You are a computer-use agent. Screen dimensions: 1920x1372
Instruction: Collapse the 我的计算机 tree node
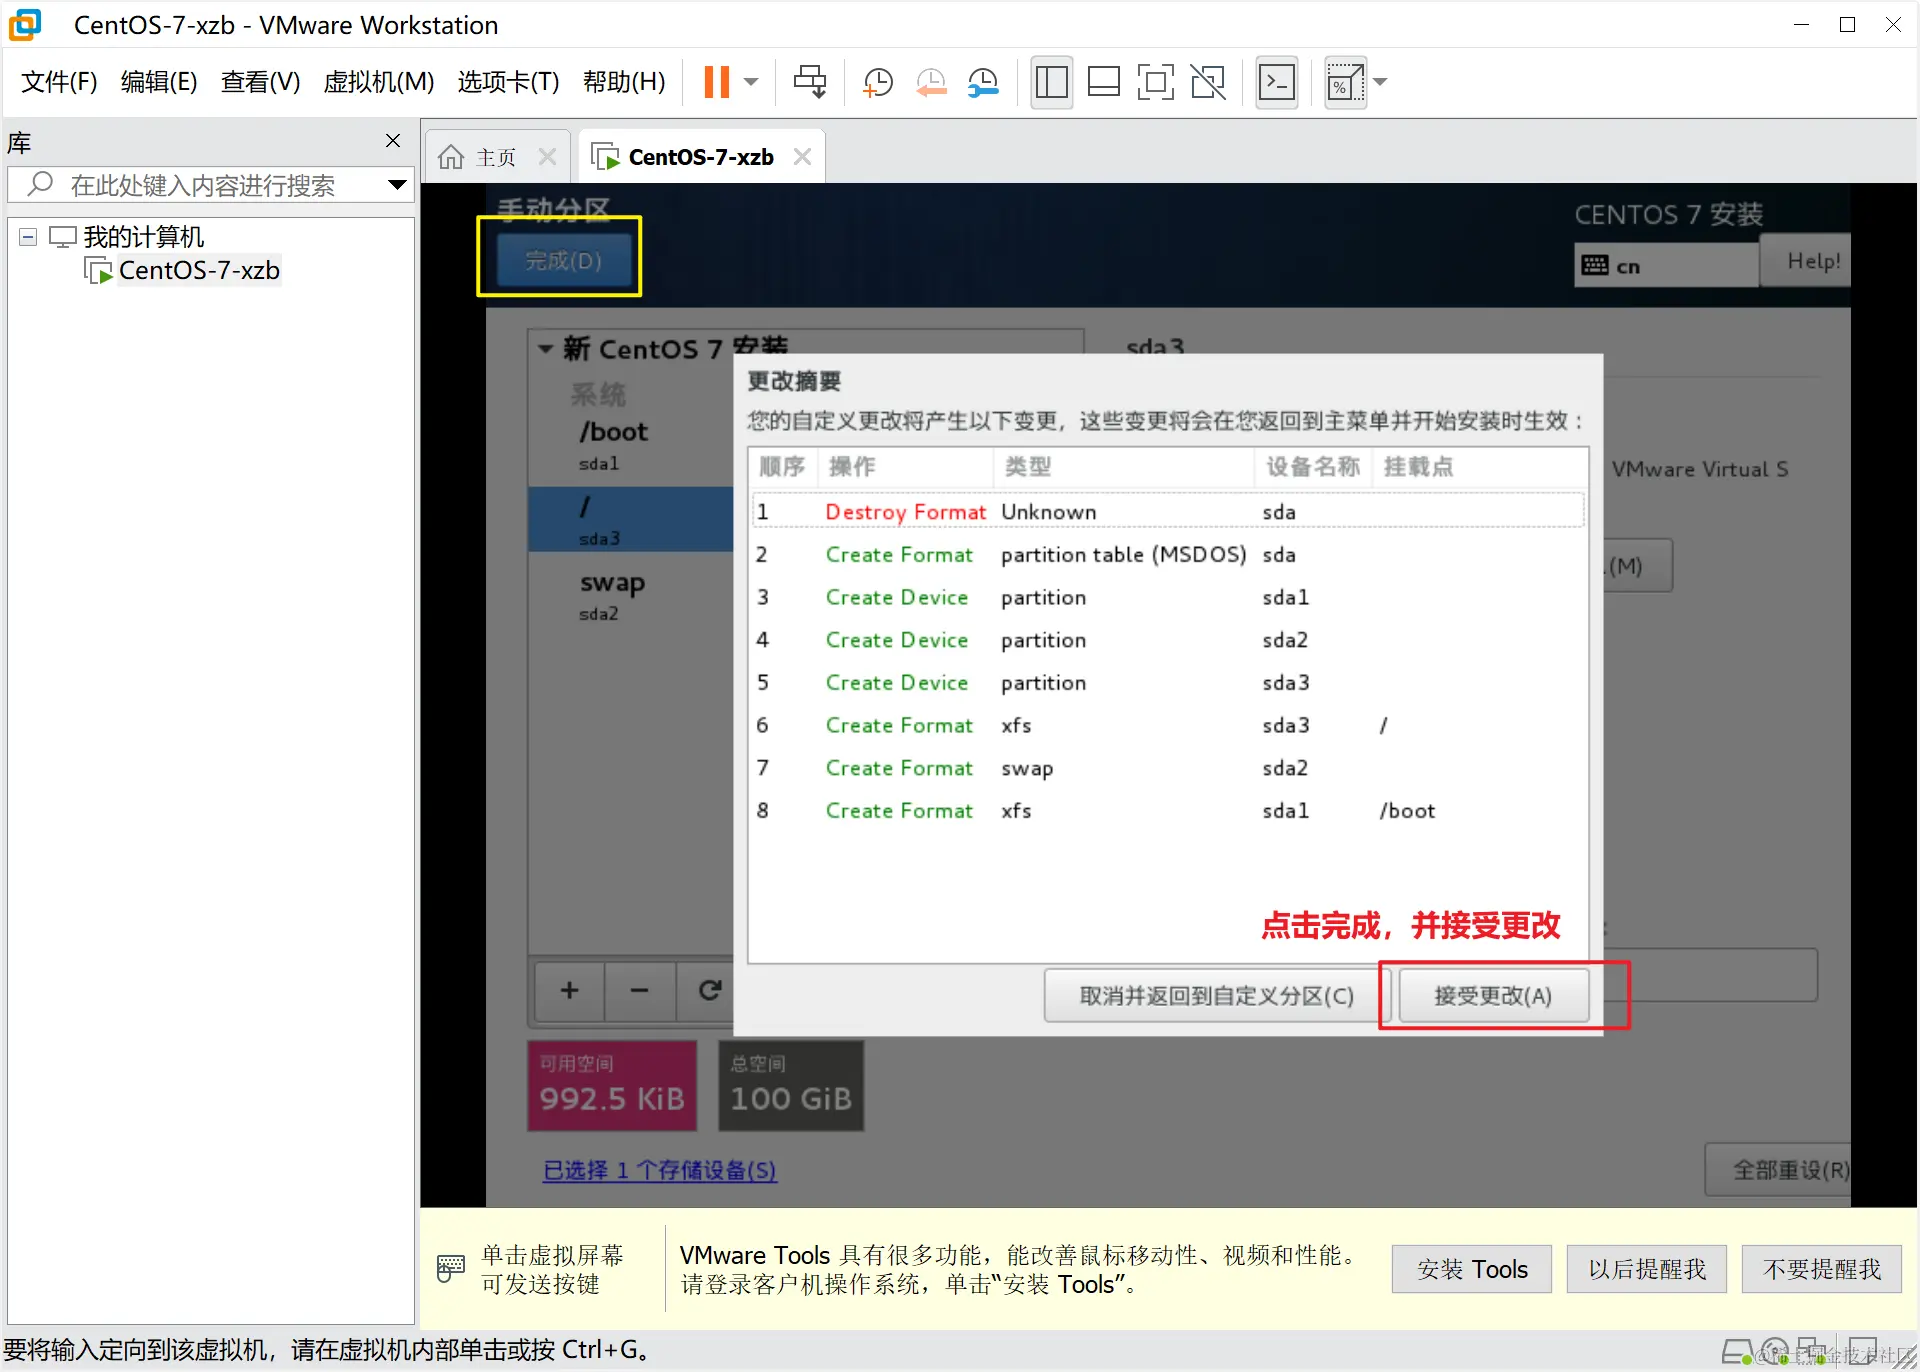(x=28, y=237)
